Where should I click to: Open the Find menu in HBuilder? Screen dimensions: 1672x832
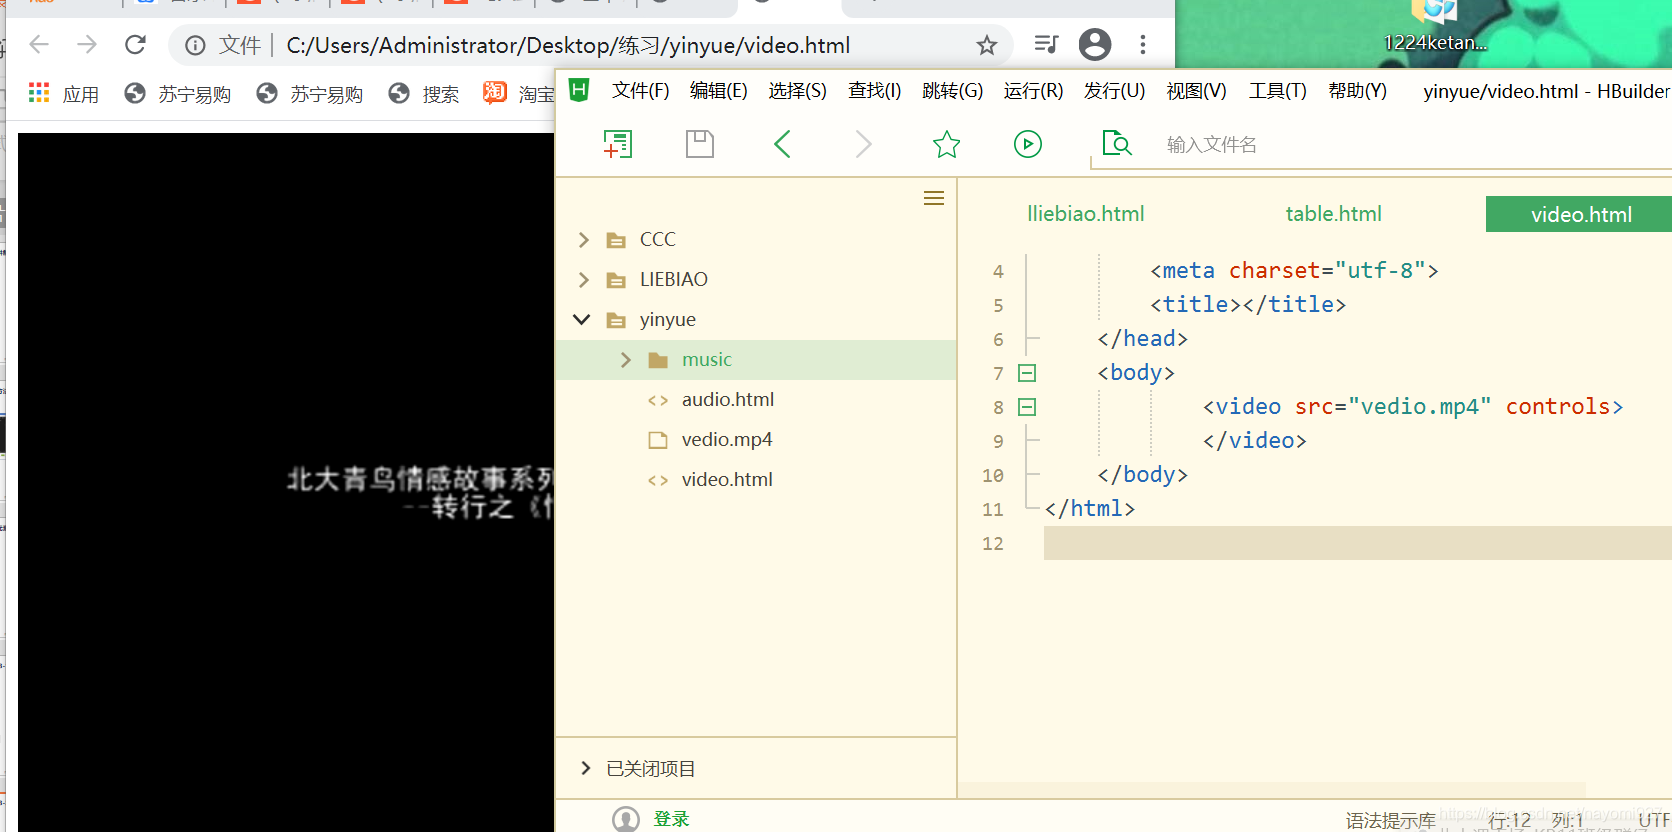[x=874, y=91]
